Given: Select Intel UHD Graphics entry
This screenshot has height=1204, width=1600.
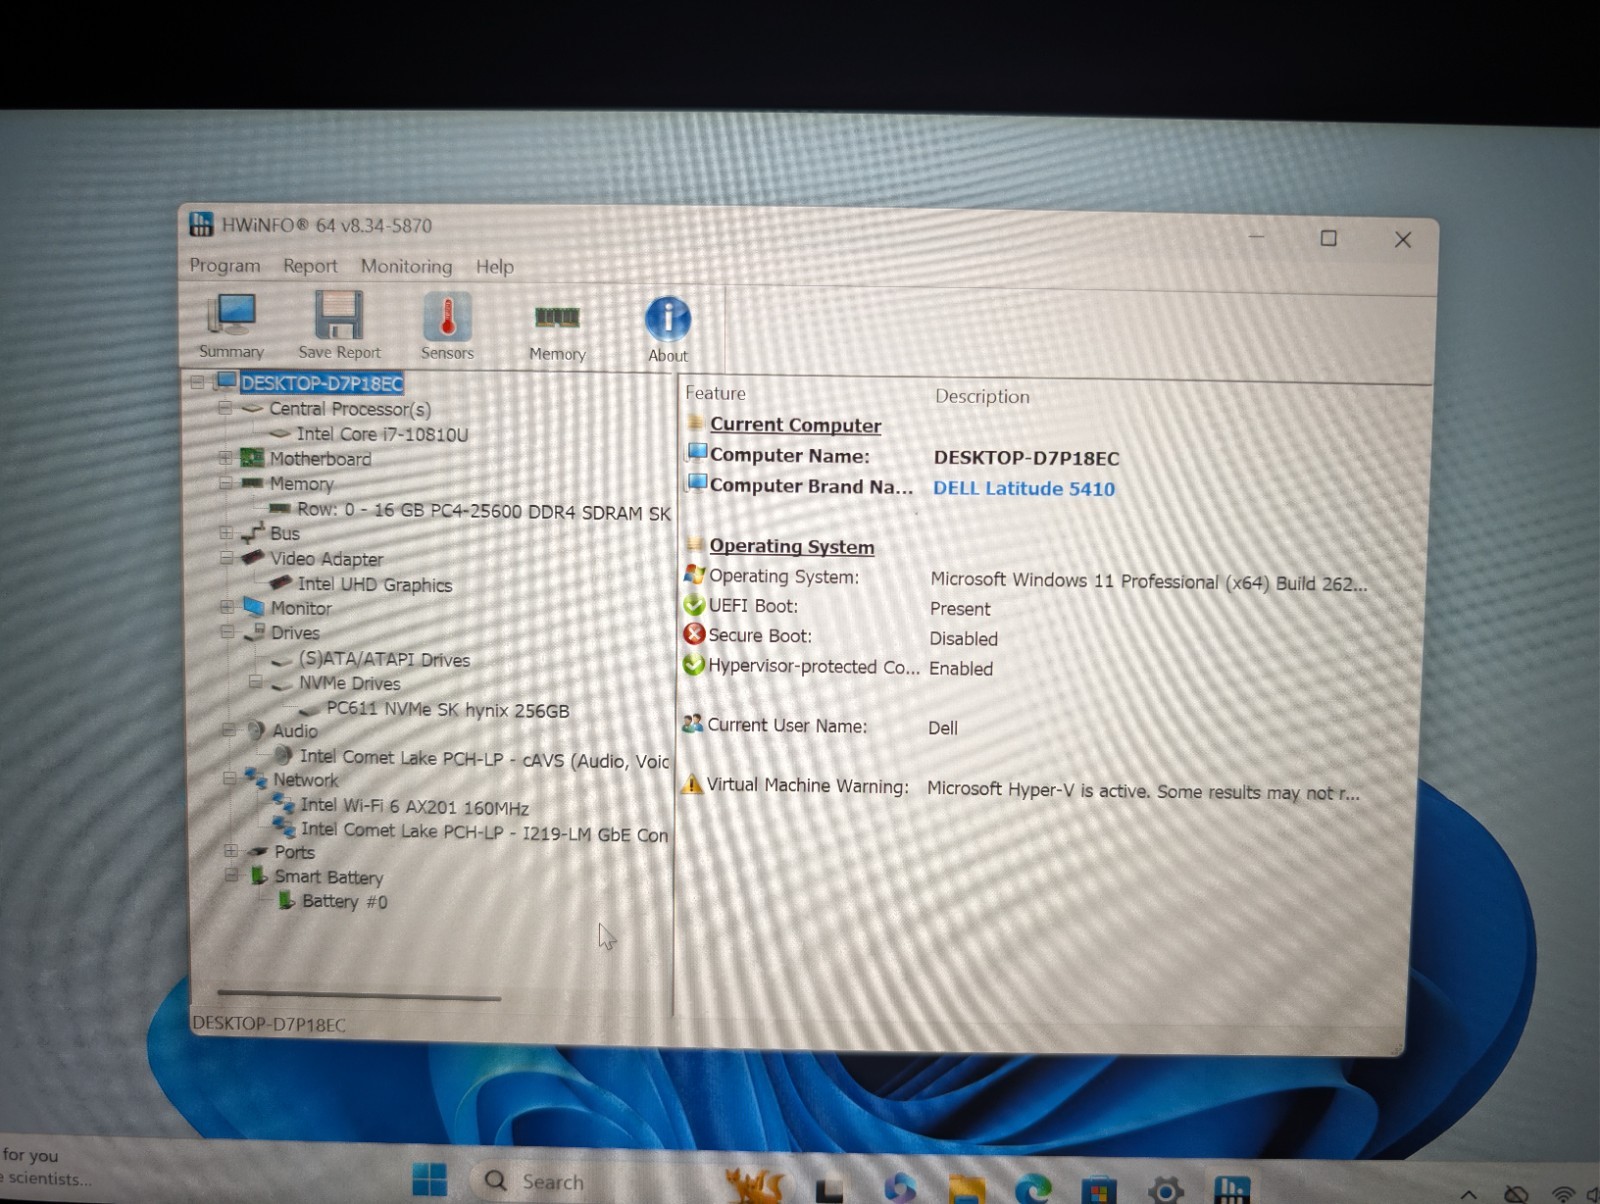Looking at the screenshot, I should pos(375,585).
